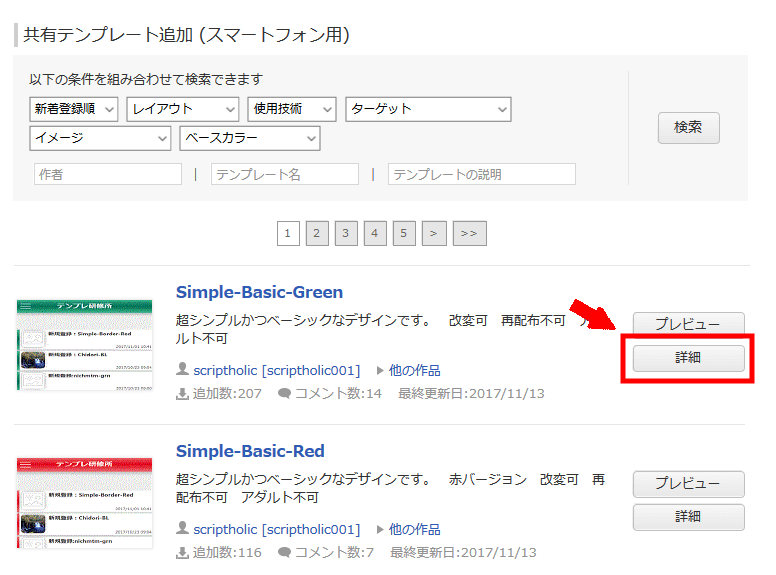The height and width of the screenshot is (575, 776).
Task: View 他の作品 for Simple-Basic-Red author
Action: coord(415,529)
